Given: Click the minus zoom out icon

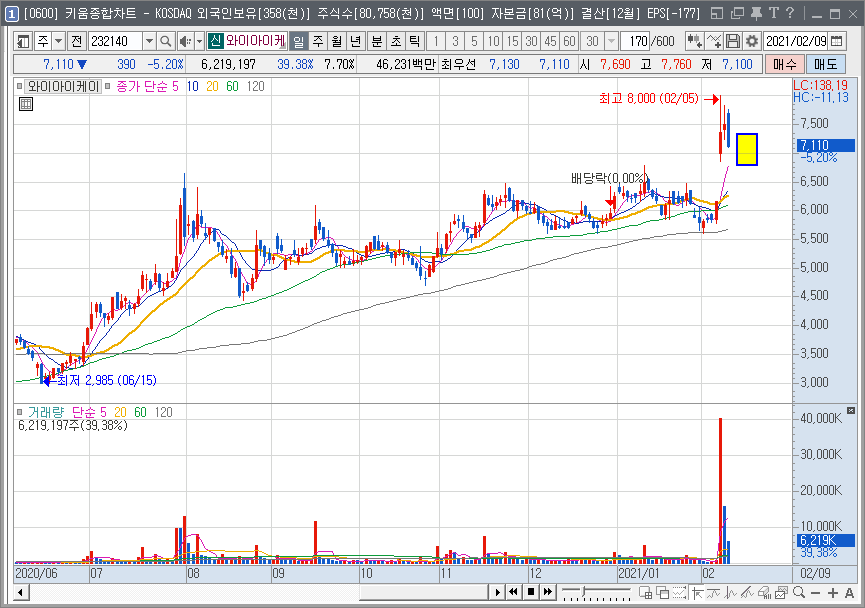Looking at the screenshot, I should tap(816, 593).
